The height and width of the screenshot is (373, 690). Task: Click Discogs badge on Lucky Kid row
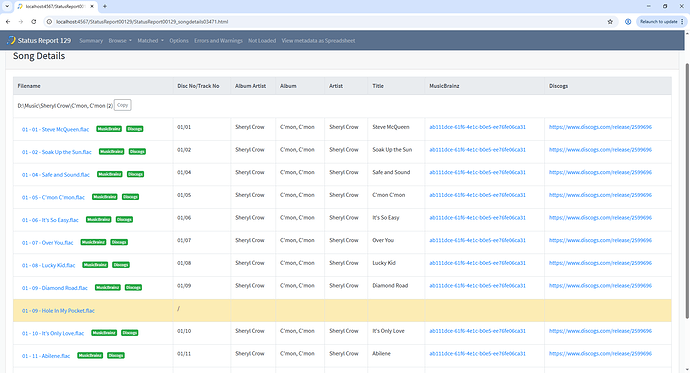click(x=121, y=265)
